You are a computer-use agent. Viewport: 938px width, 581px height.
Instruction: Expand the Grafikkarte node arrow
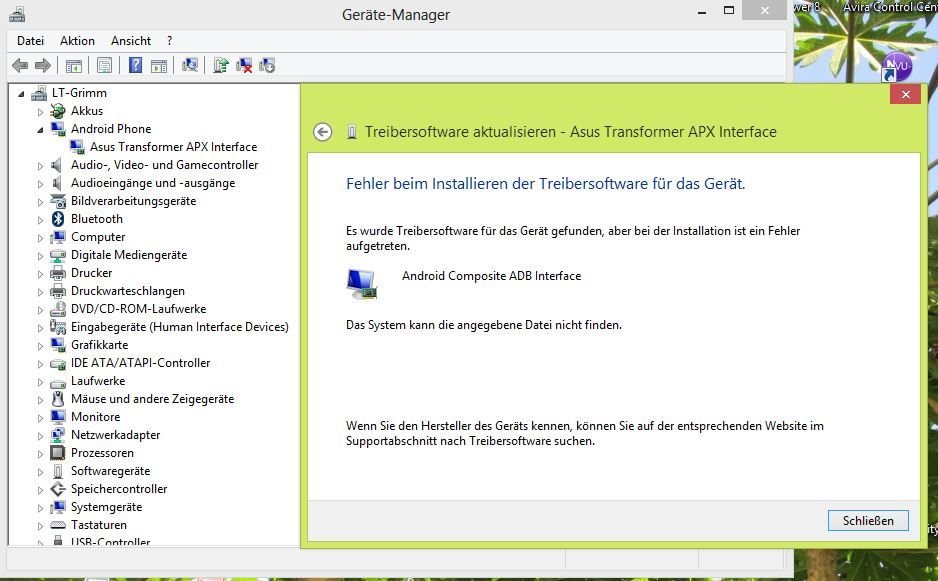coord(40,346)
